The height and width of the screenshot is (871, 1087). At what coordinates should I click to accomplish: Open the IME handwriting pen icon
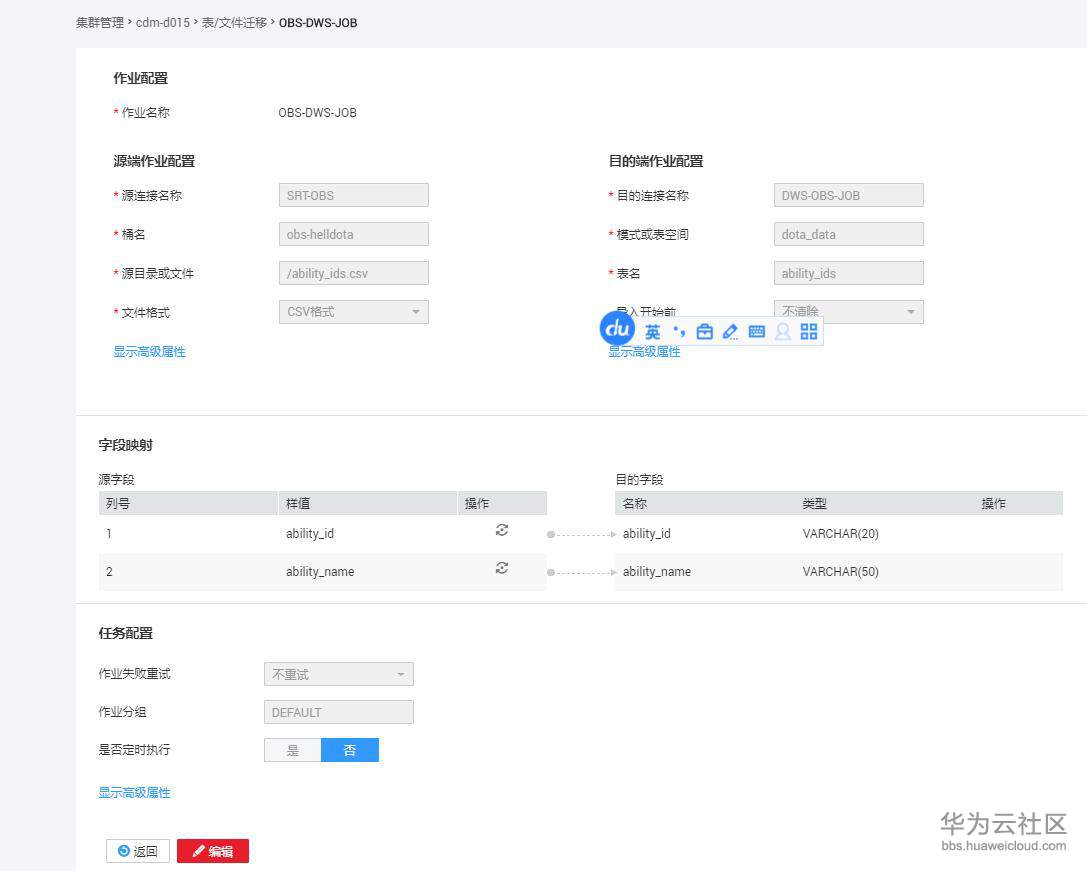(730, 332)
